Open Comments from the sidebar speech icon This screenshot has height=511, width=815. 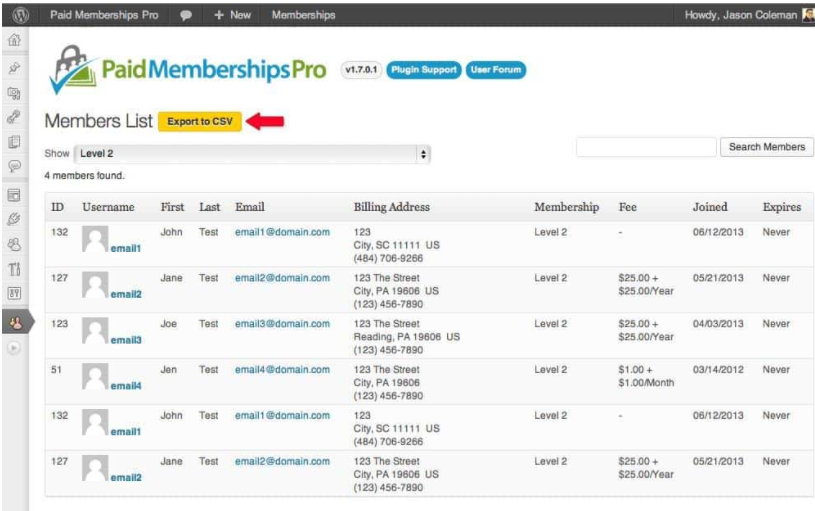(x=14, y=166)
